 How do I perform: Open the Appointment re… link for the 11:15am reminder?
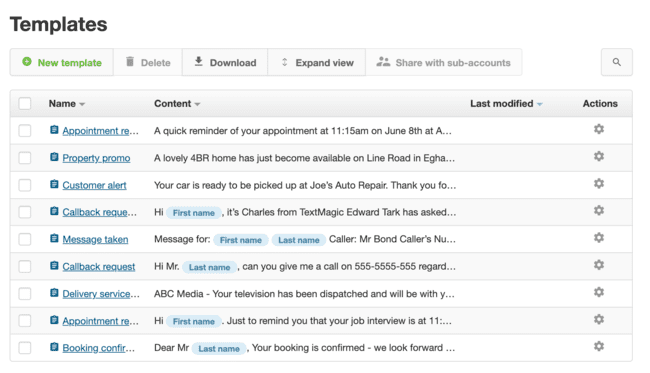coord(100,131)
